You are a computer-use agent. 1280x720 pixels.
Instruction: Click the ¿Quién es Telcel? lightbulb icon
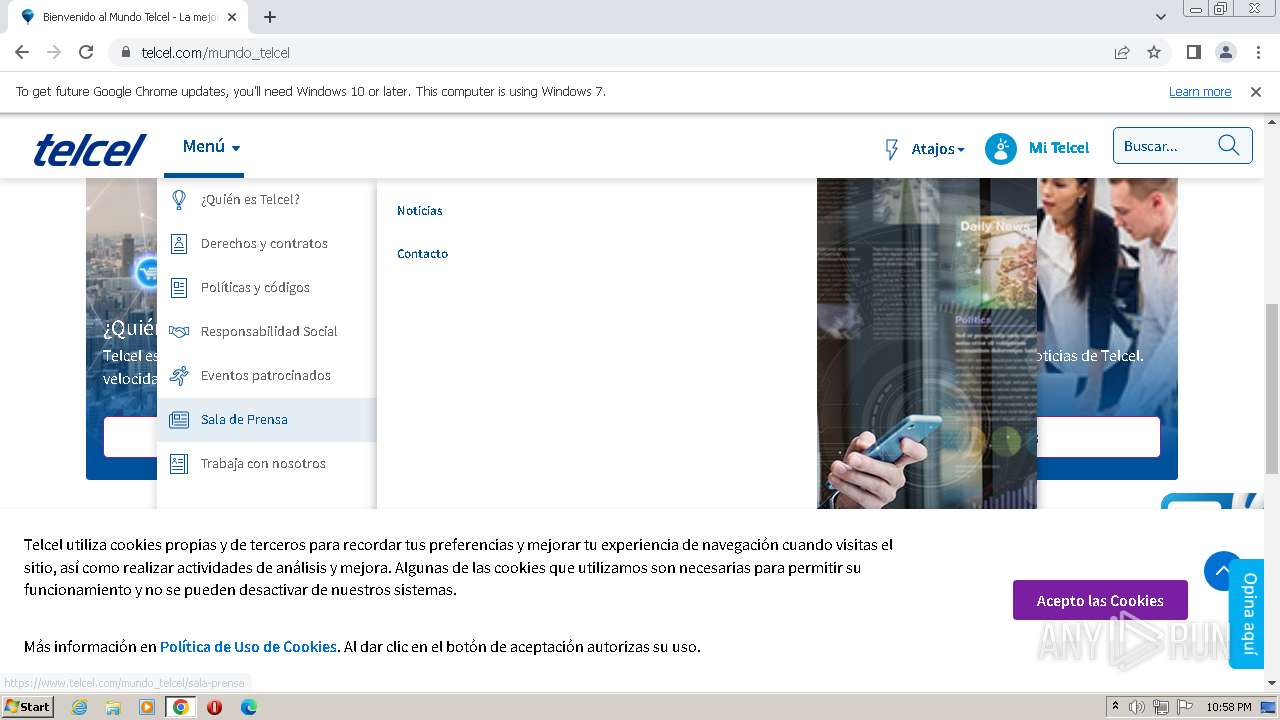[x=179, y=199]
